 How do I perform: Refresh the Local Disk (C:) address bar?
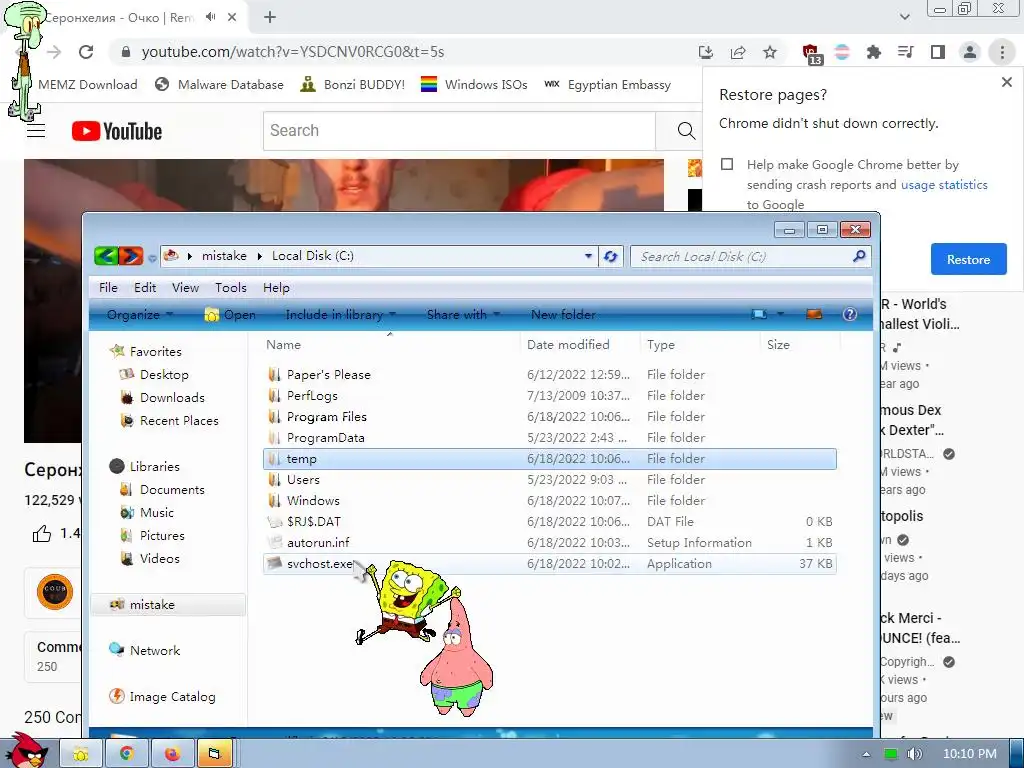(611, 257)
